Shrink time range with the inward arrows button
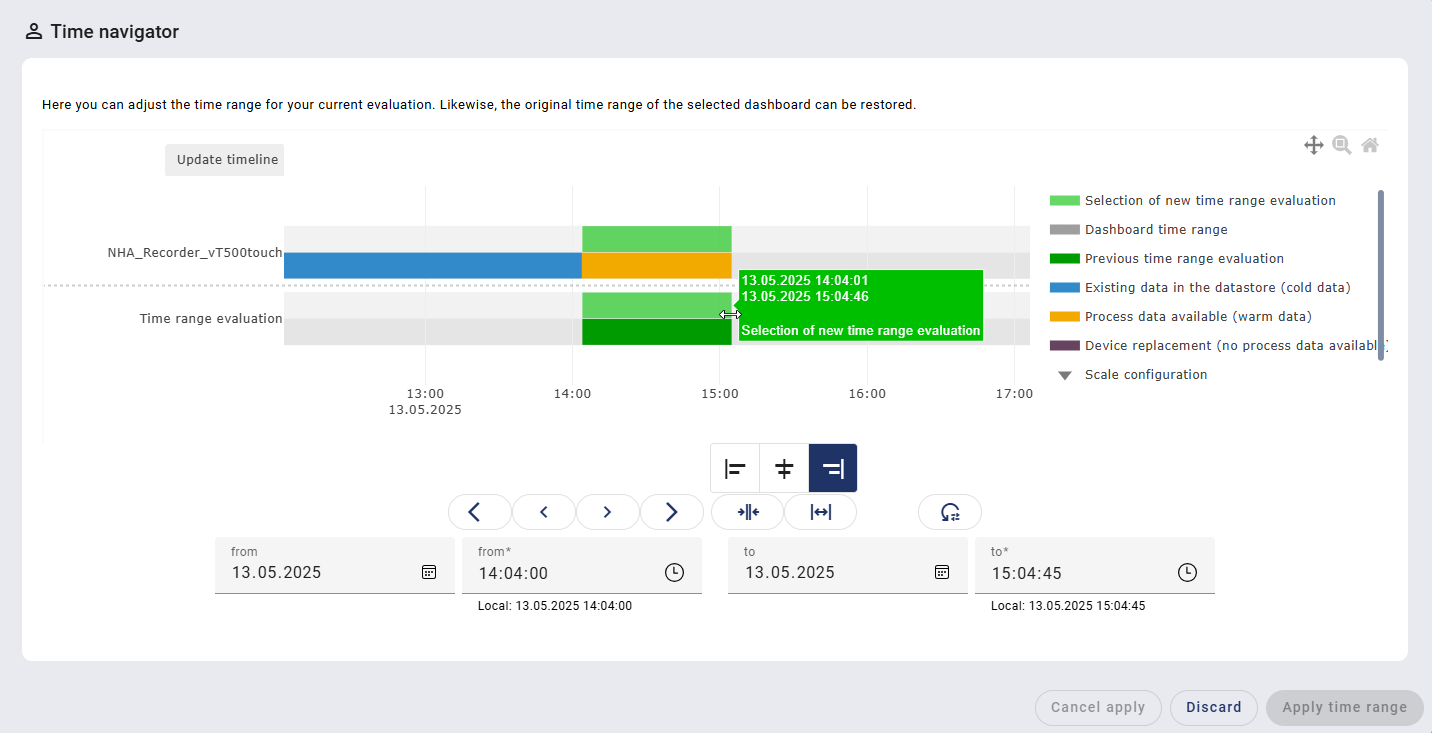 (x=747, y=512)
